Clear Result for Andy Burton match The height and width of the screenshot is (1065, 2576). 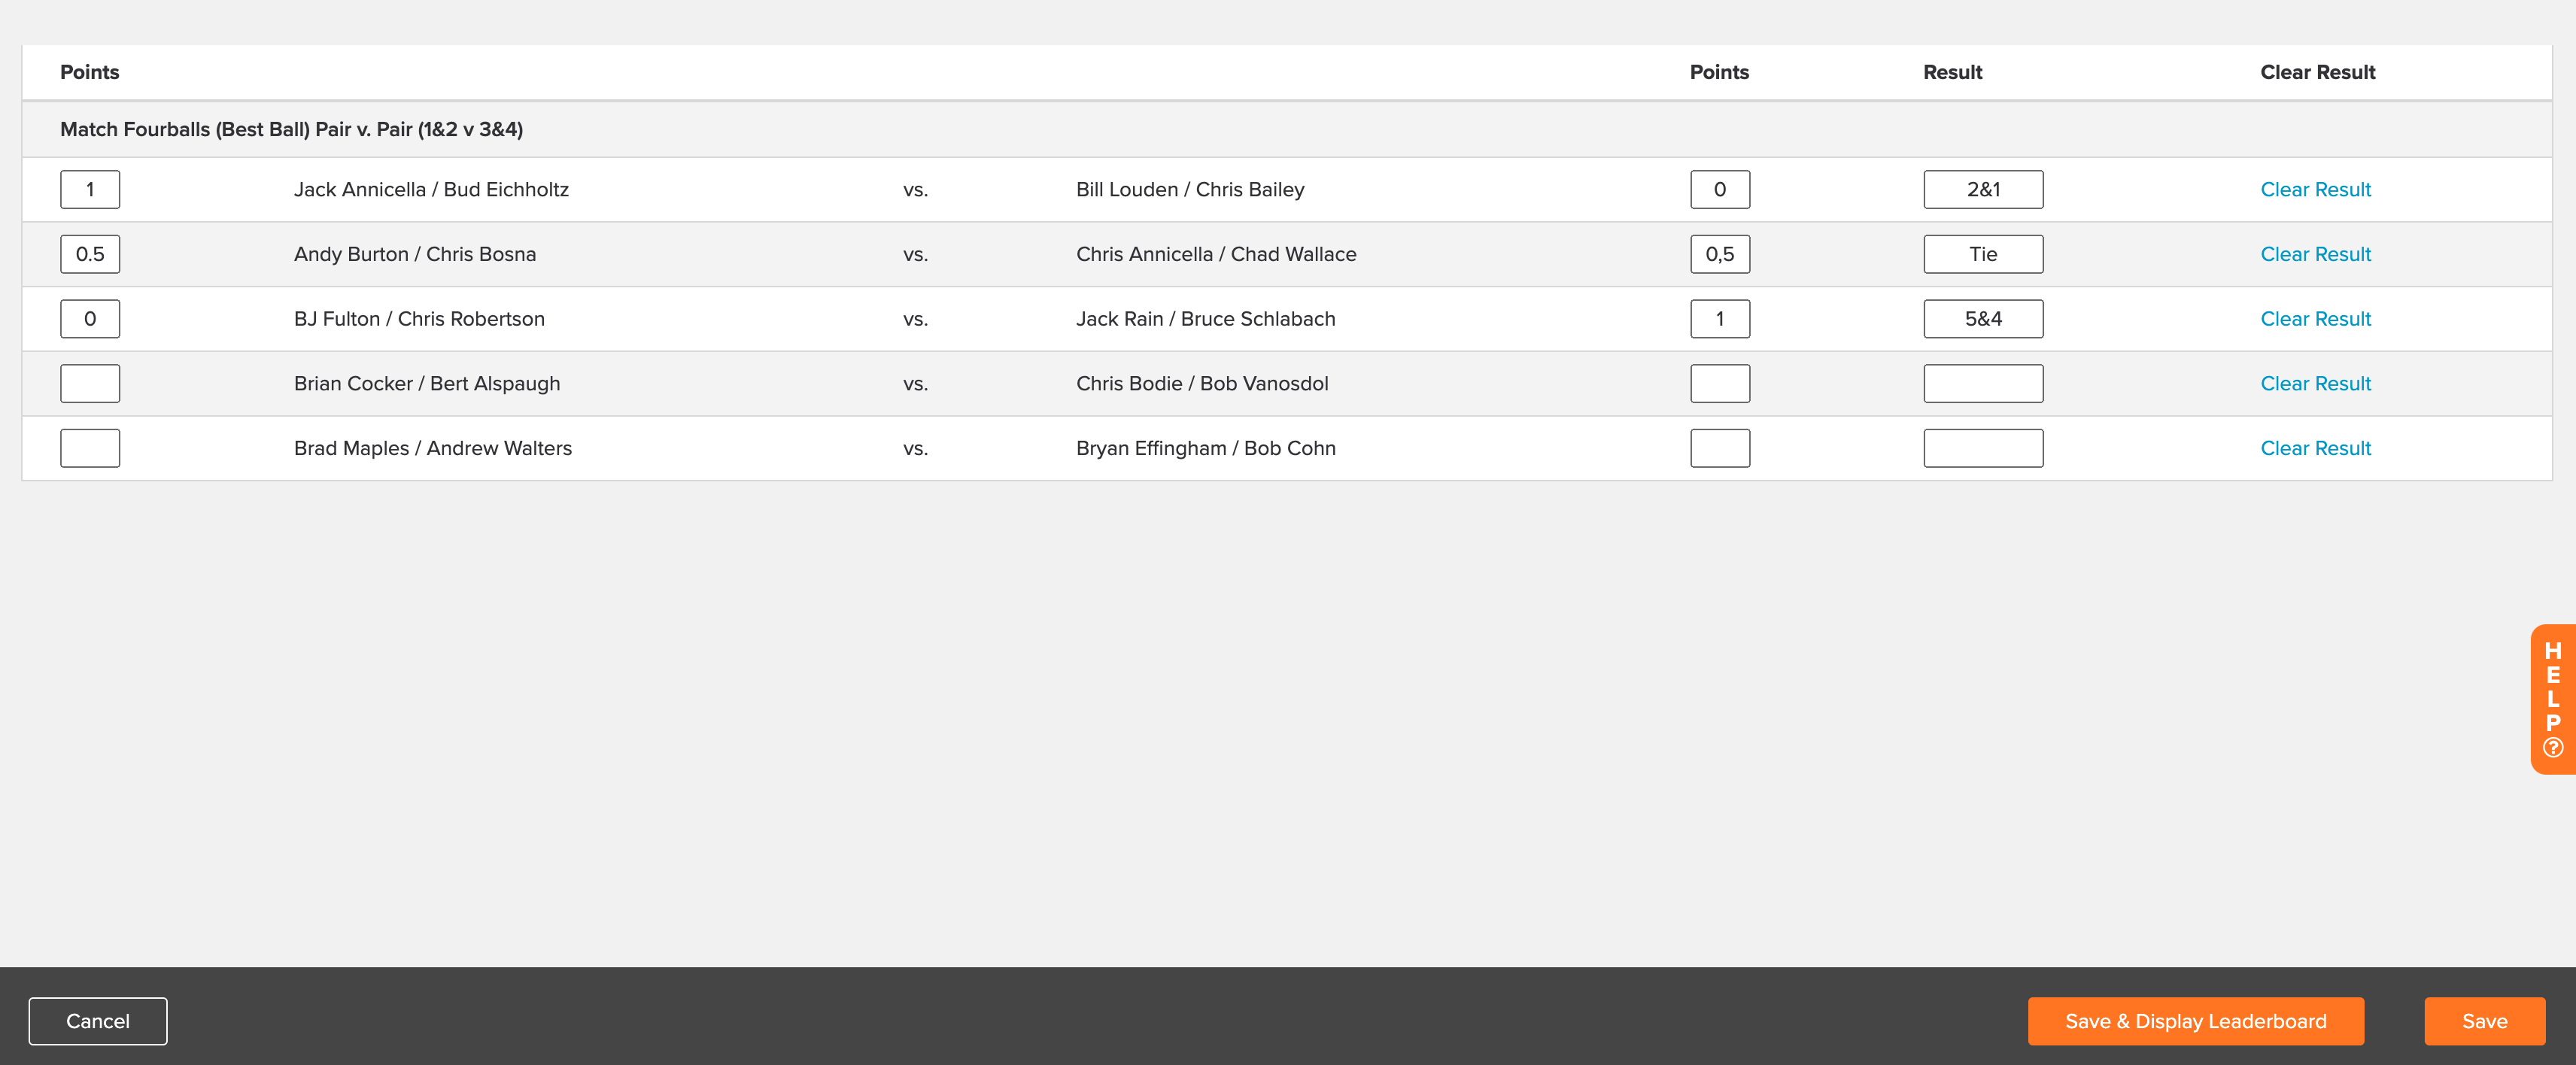(2315, 254)
